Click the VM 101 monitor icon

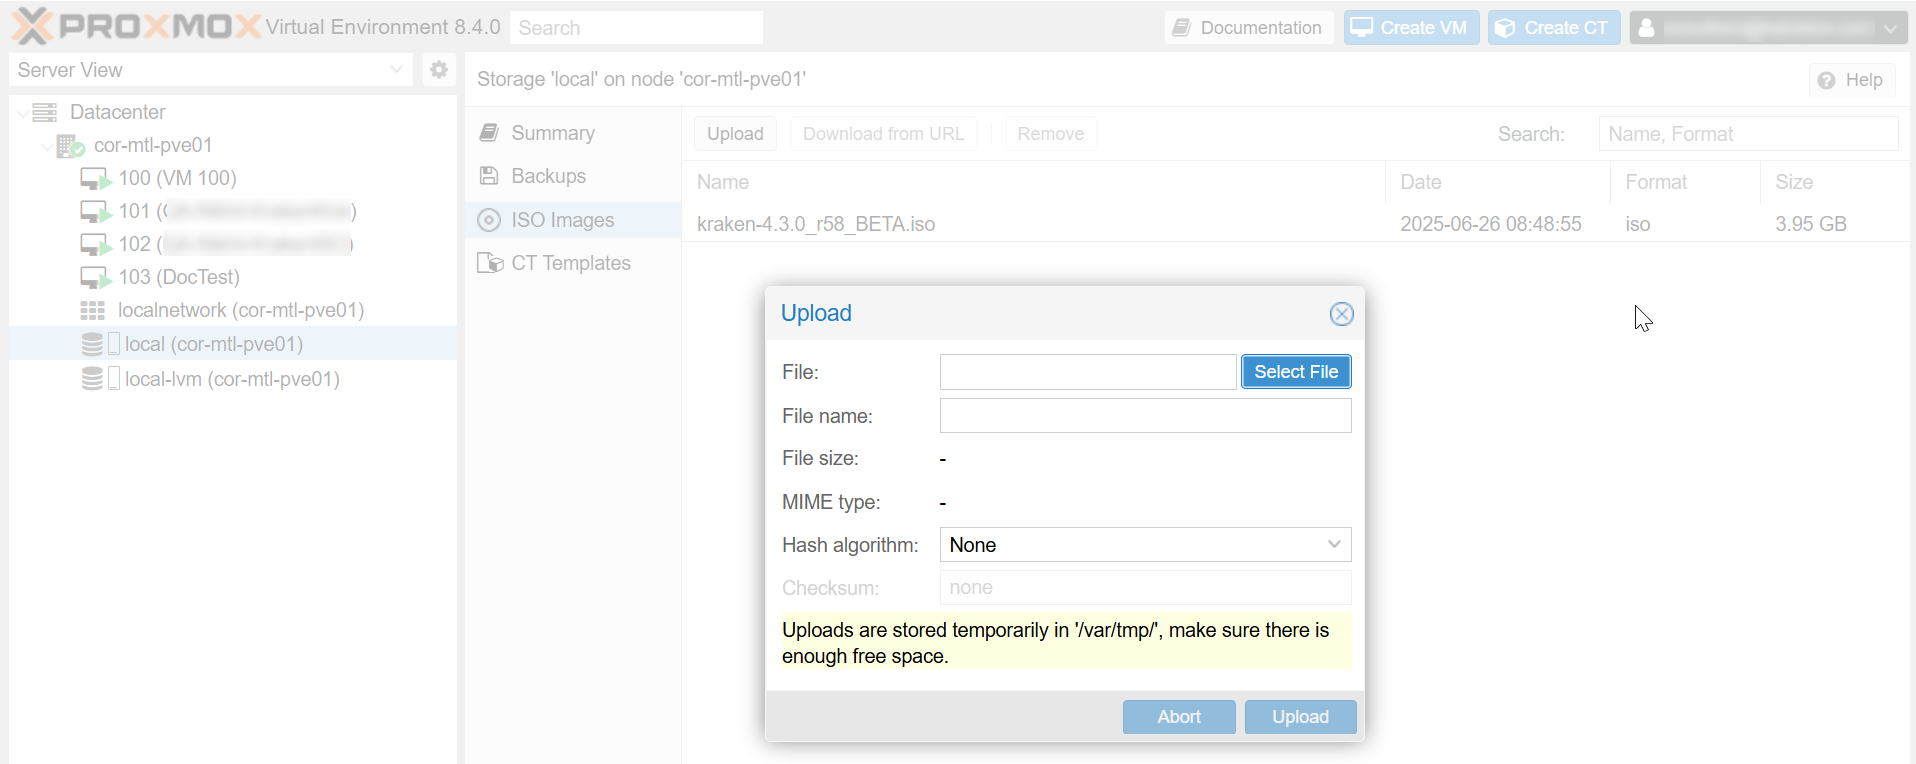coord(95,212)
